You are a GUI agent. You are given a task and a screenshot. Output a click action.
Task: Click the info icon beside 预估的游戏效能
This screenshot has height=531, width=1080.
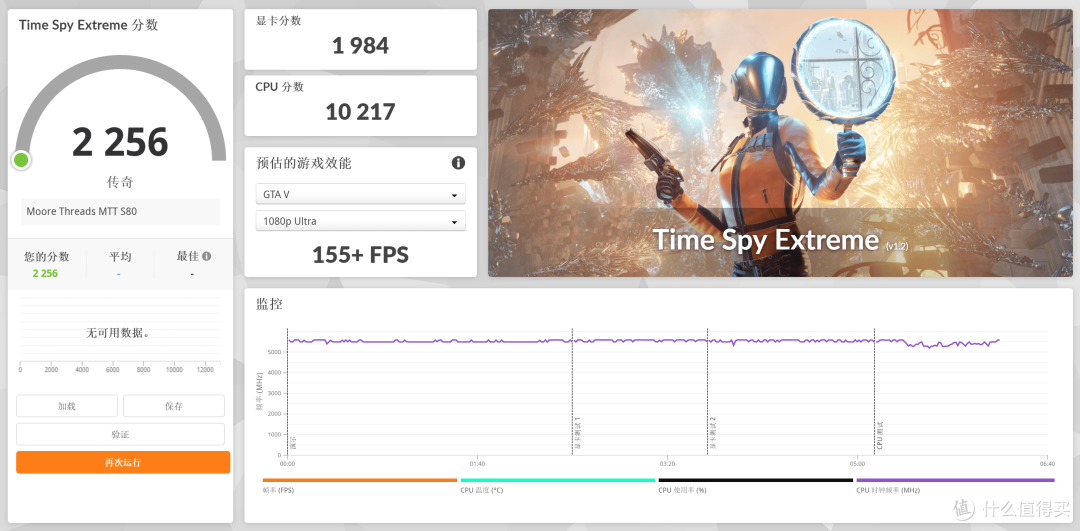coord(458,163)
